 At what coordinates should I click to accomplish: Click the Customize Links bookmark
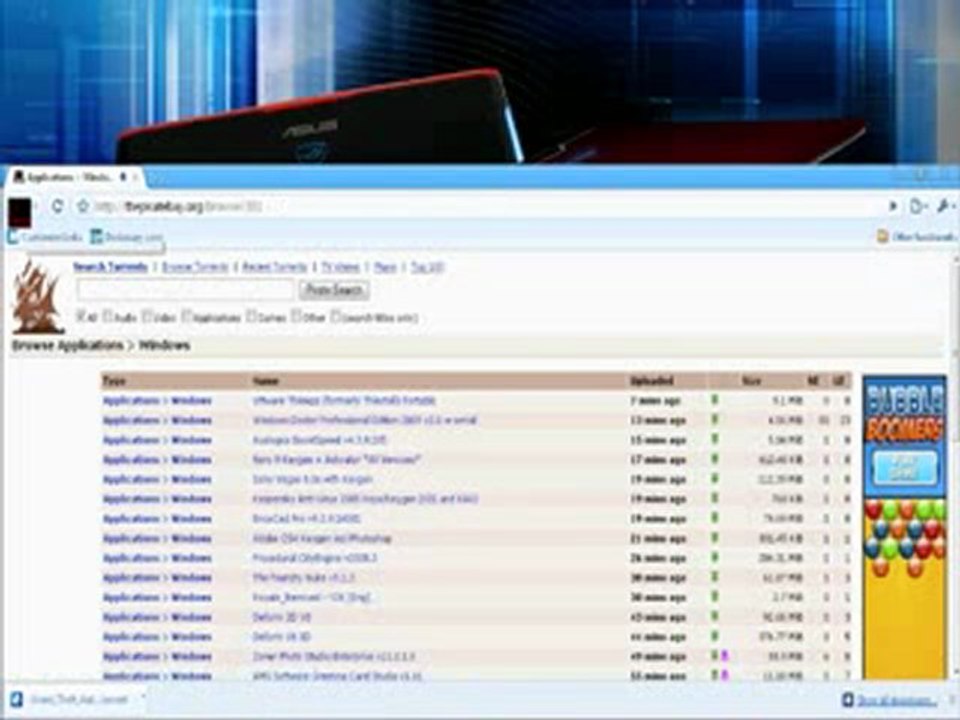[45, 236]
